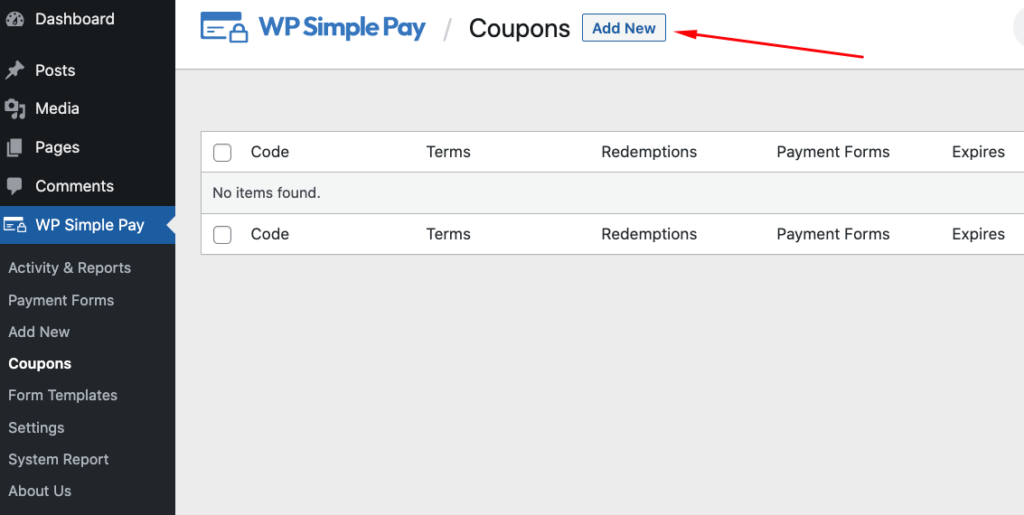Click the WP Simple Pay sidebar icon
This screenshot has width=1024, height=515.
[15, 225]
